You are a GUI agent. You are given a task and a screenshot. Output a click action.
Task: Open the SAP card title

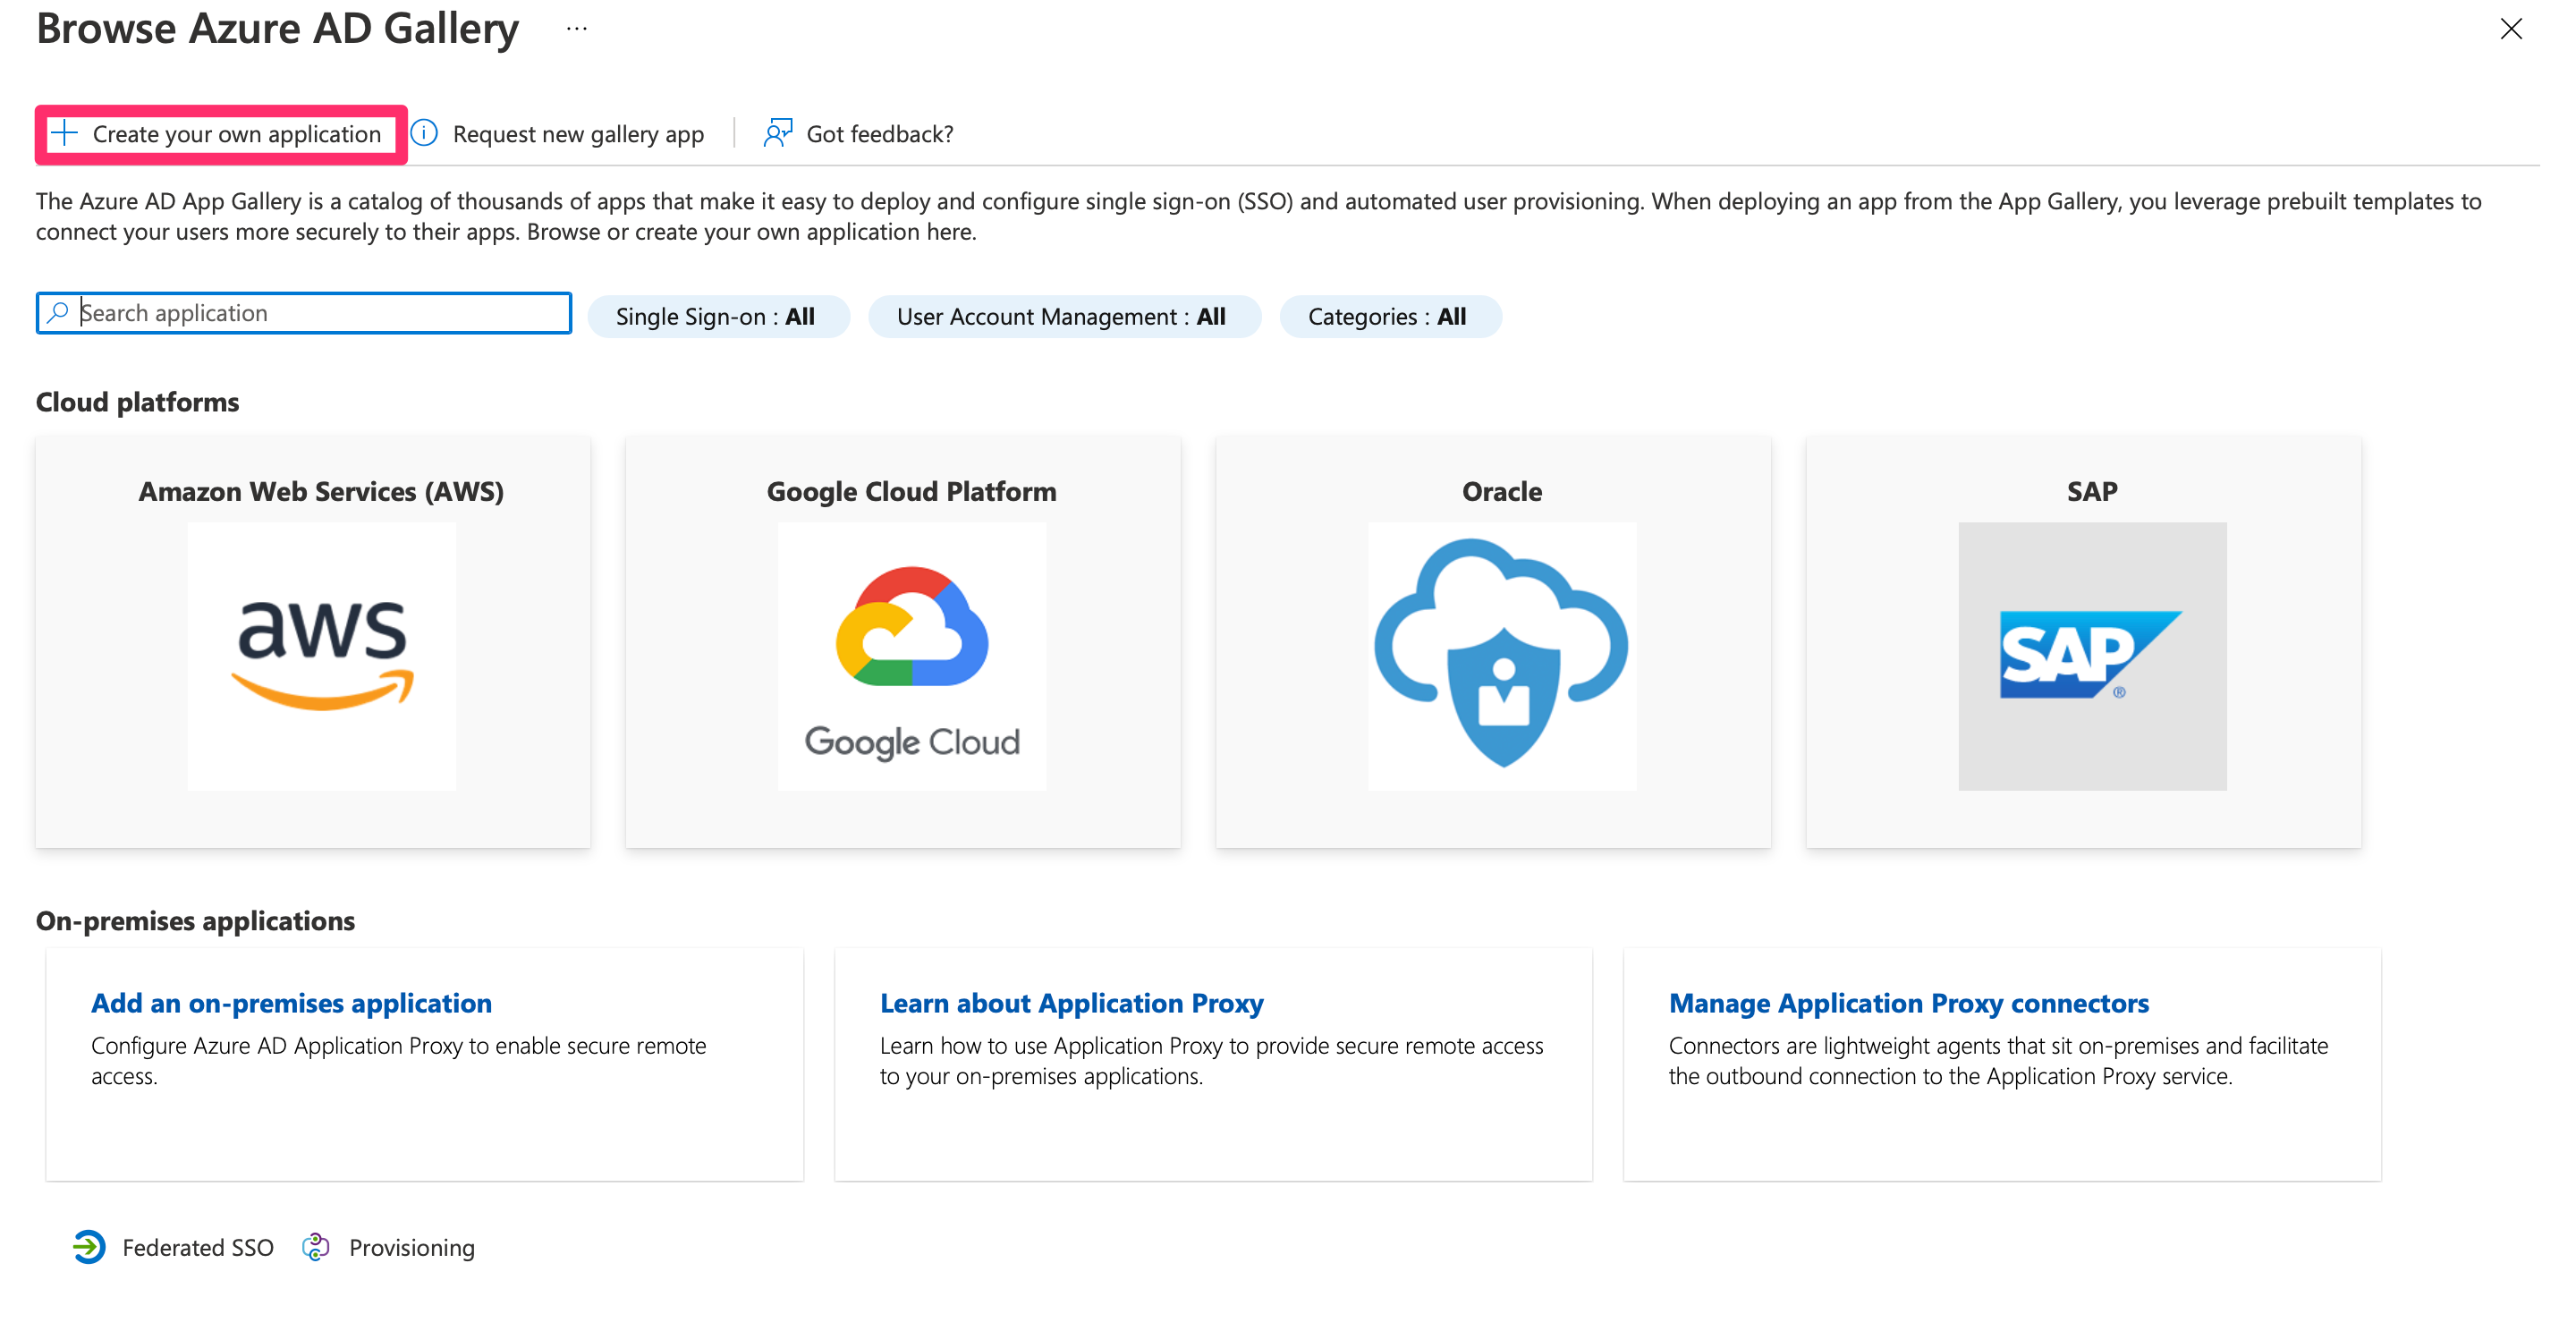[2092, 492]
